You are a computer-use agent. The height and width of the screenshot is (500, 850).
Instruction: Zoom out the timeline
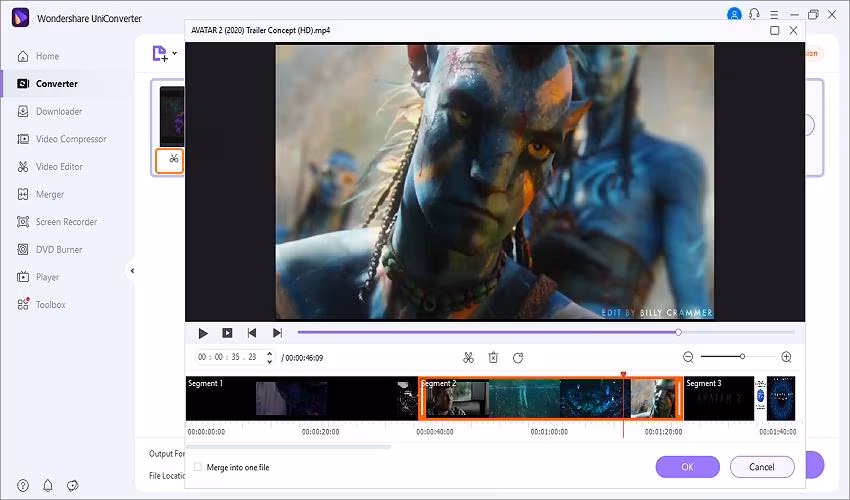pyautogui.click(x=688, y=357)
